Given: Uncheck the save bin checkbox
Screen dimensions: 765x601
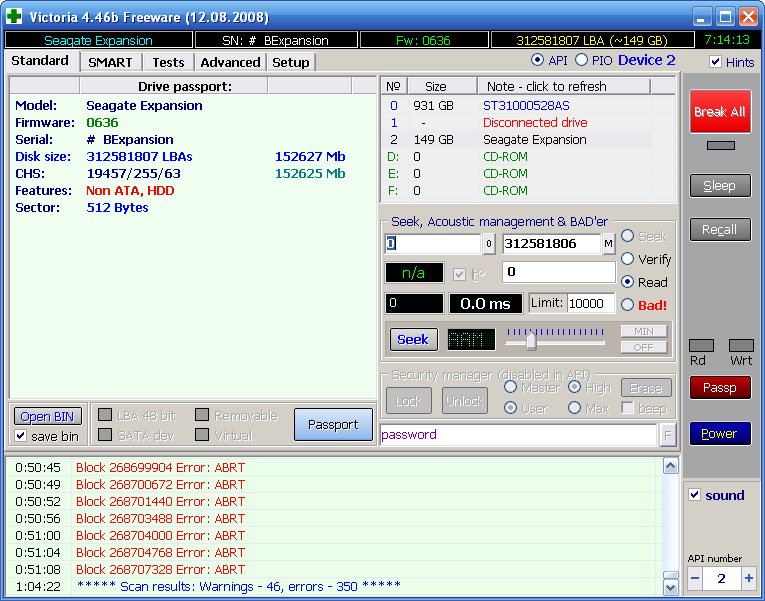Looking at the screenshot, I should click(x=20, y=436).
